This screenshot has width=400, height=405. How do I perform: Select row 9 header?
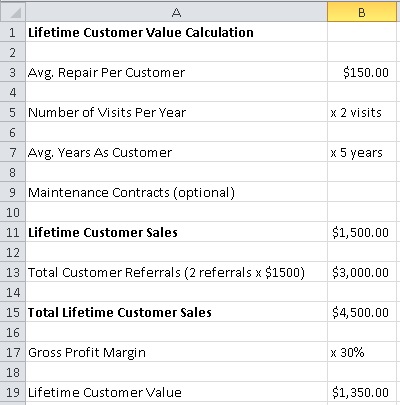[13, 192]
